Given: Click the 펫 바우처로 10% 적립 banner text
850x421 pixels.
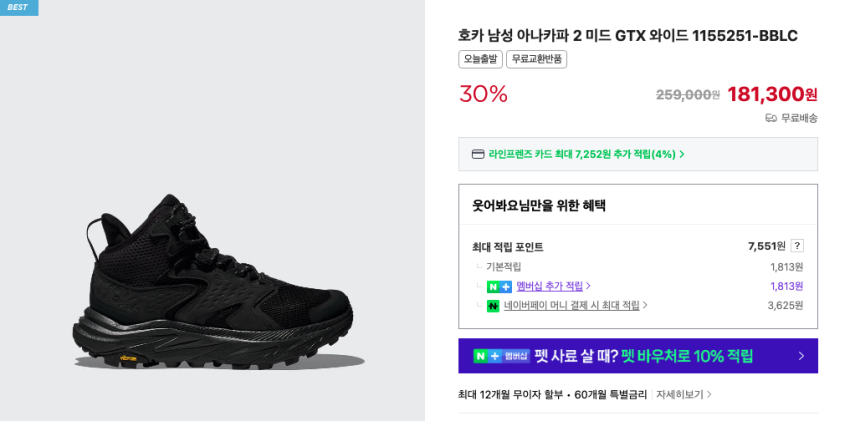Looking at the screenshot, I should pos(686,356).
